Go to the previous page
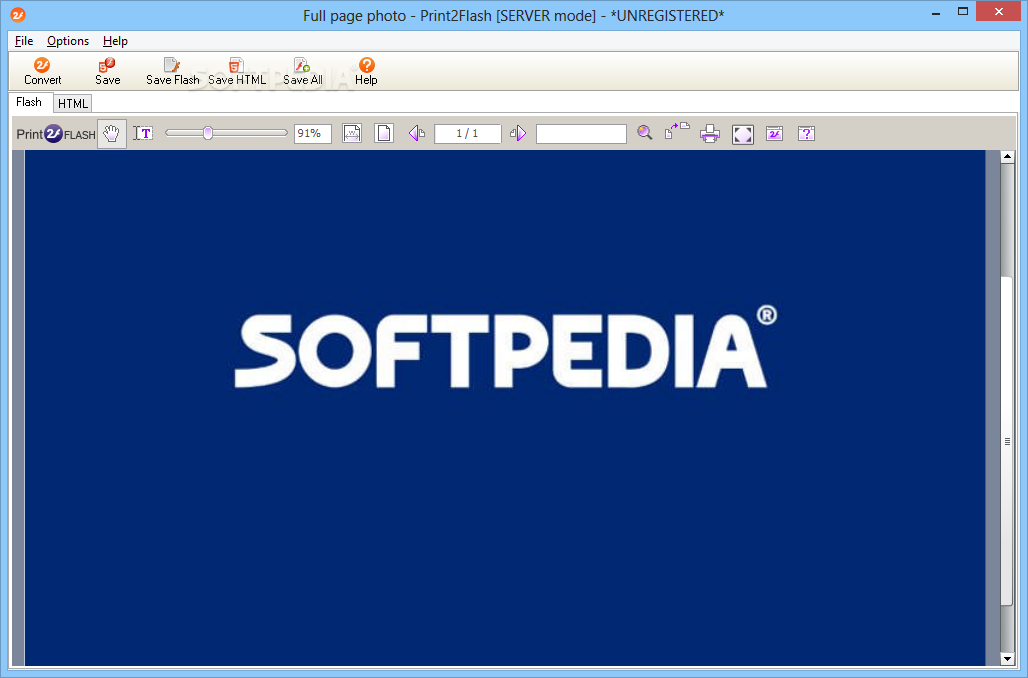This screenshot has height=678, width=1028. (x=416, y=134)
